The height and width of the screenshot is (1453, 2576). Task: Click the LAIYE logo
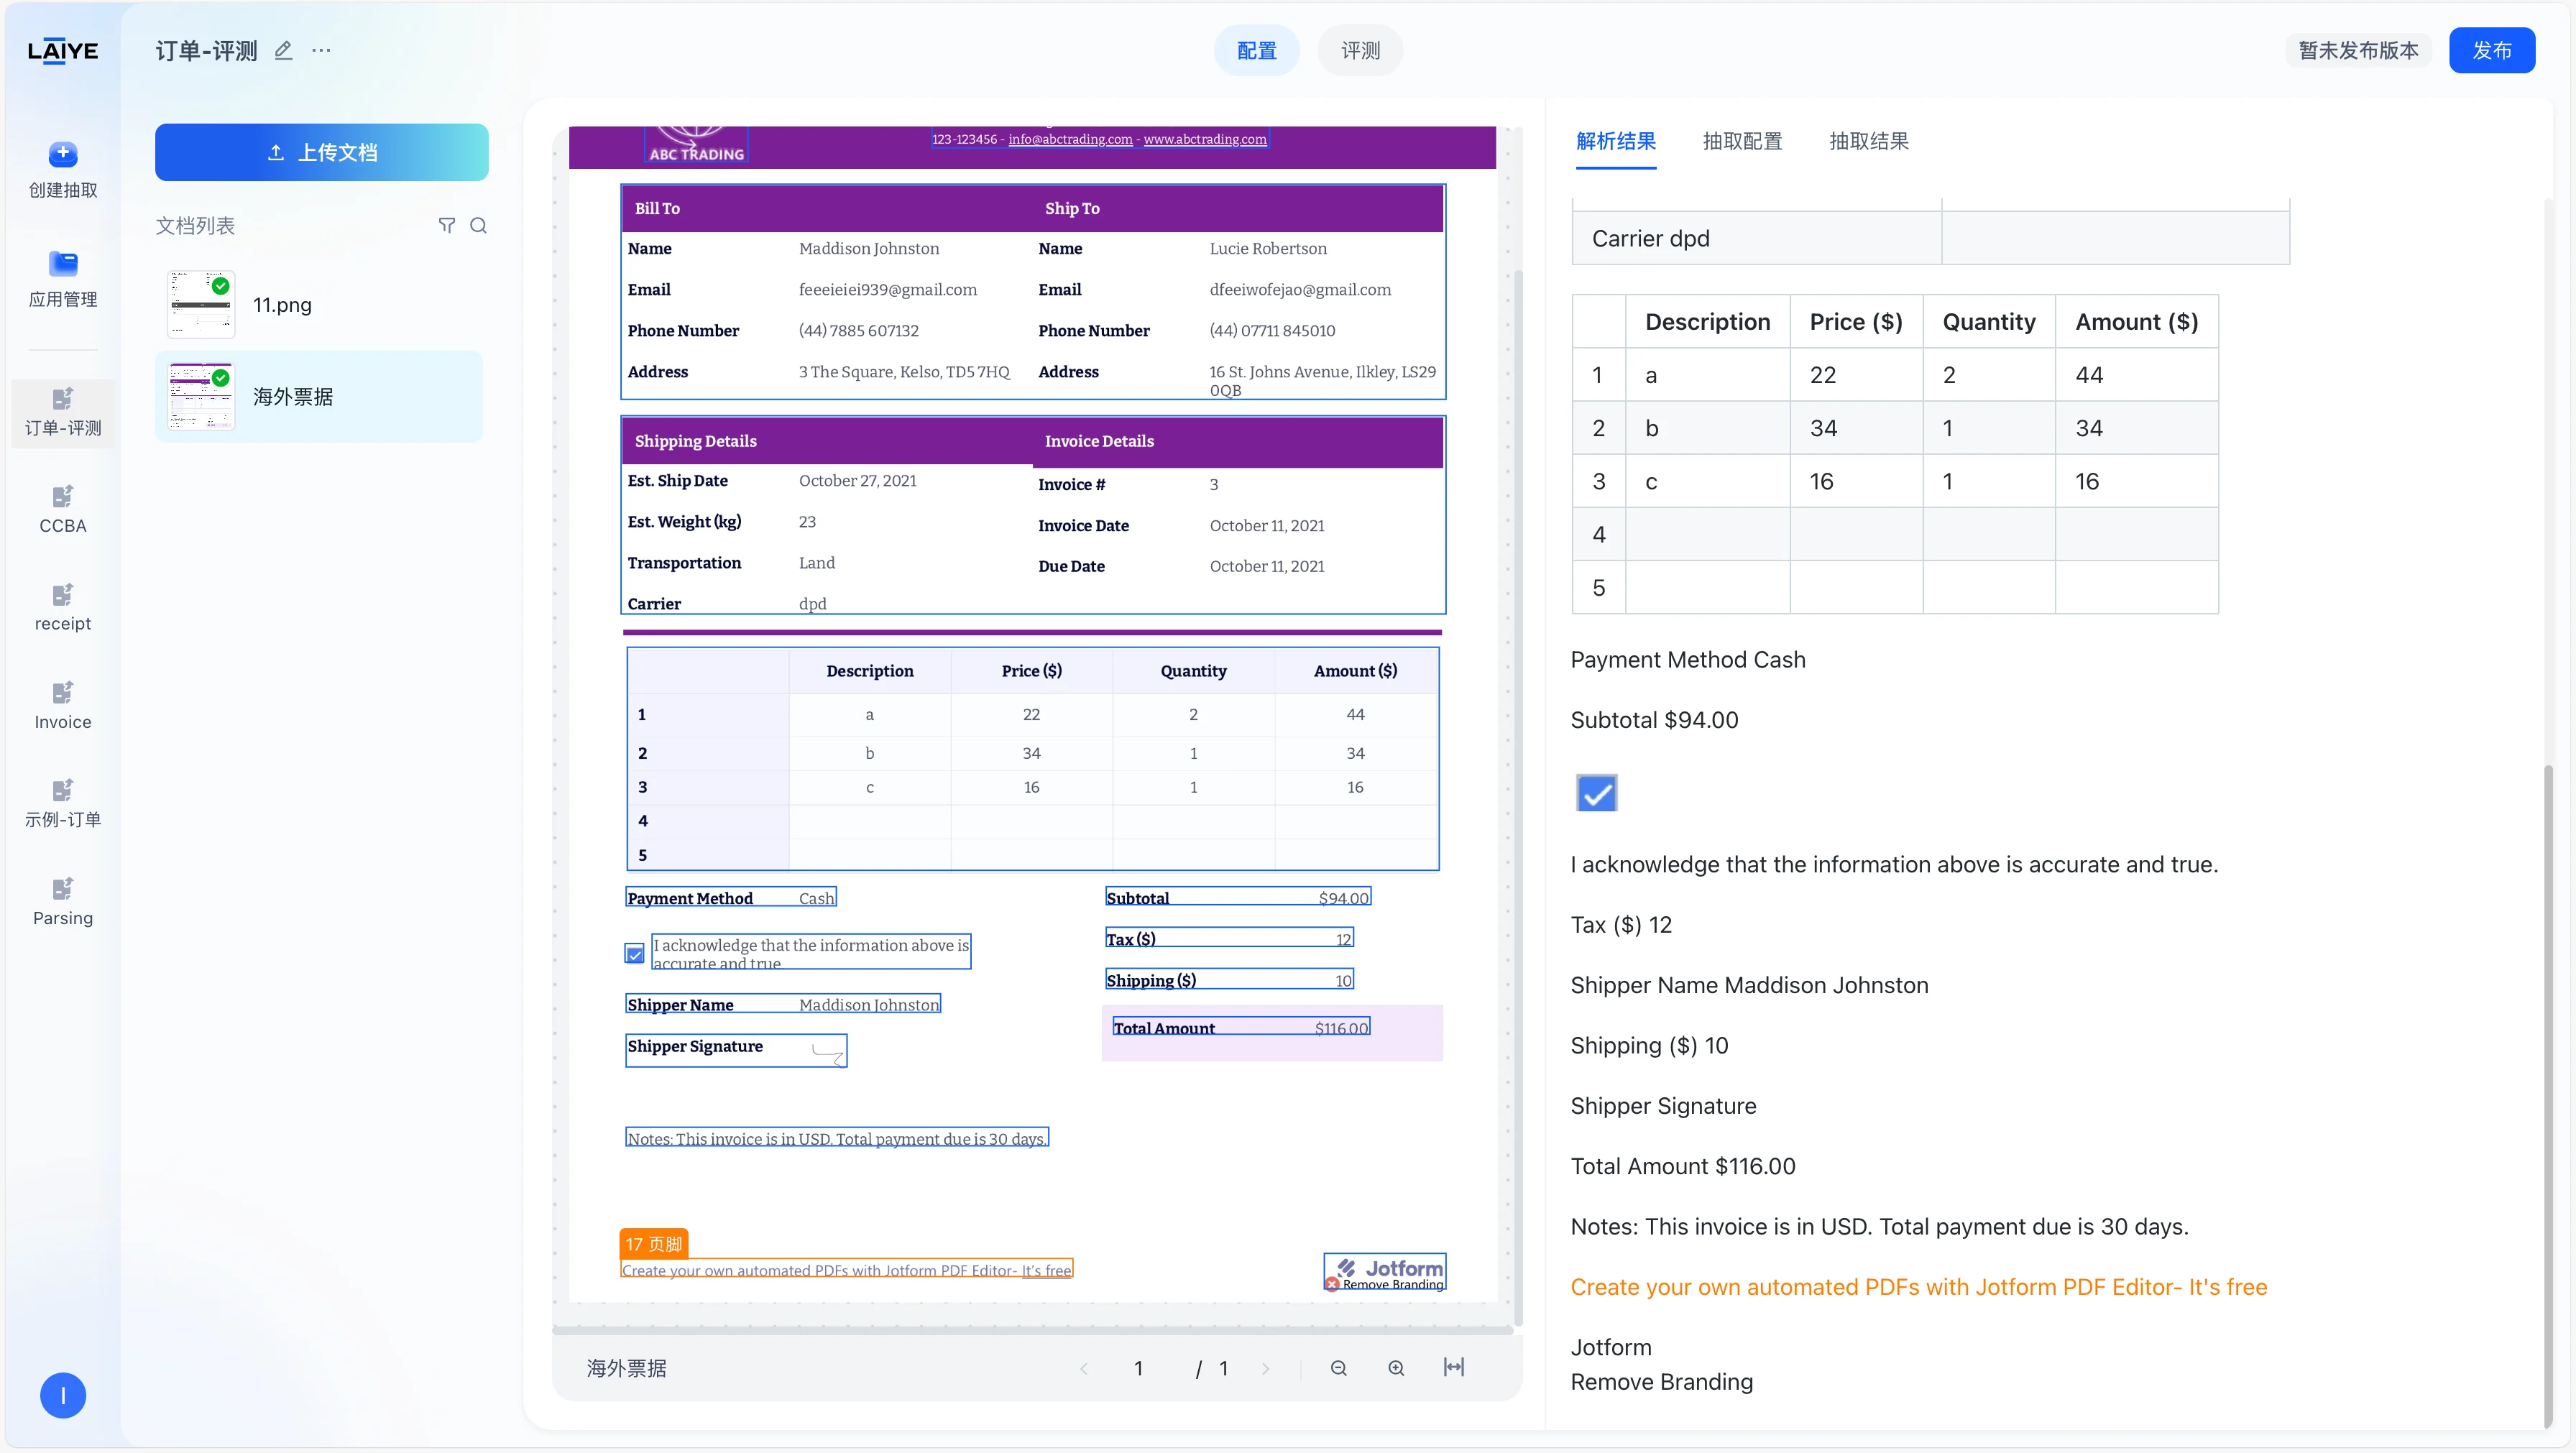(62, 51)
